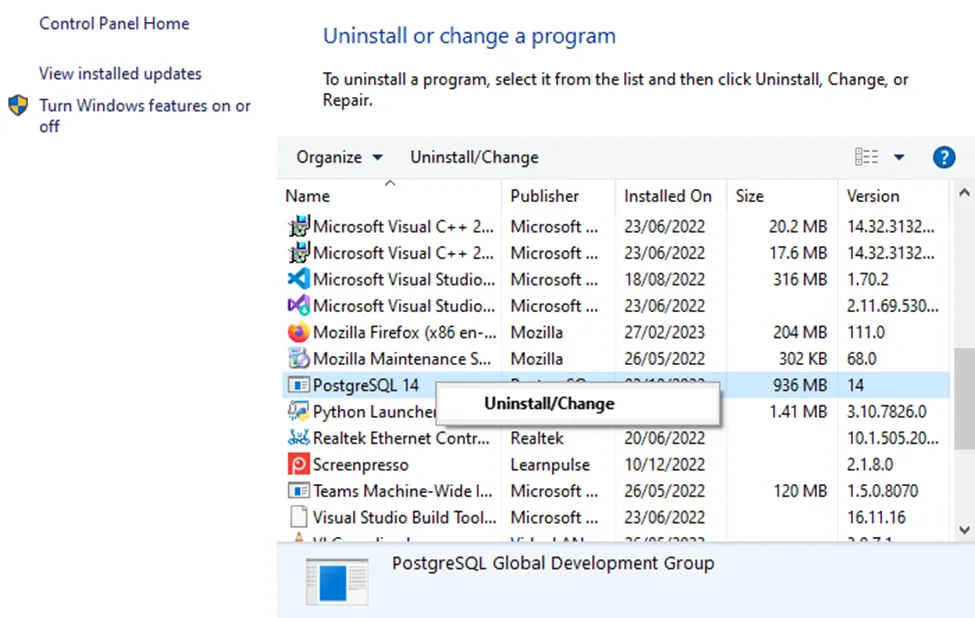975x618 pixels.
Task: Sort list by Installed On column
Action: 668,196
